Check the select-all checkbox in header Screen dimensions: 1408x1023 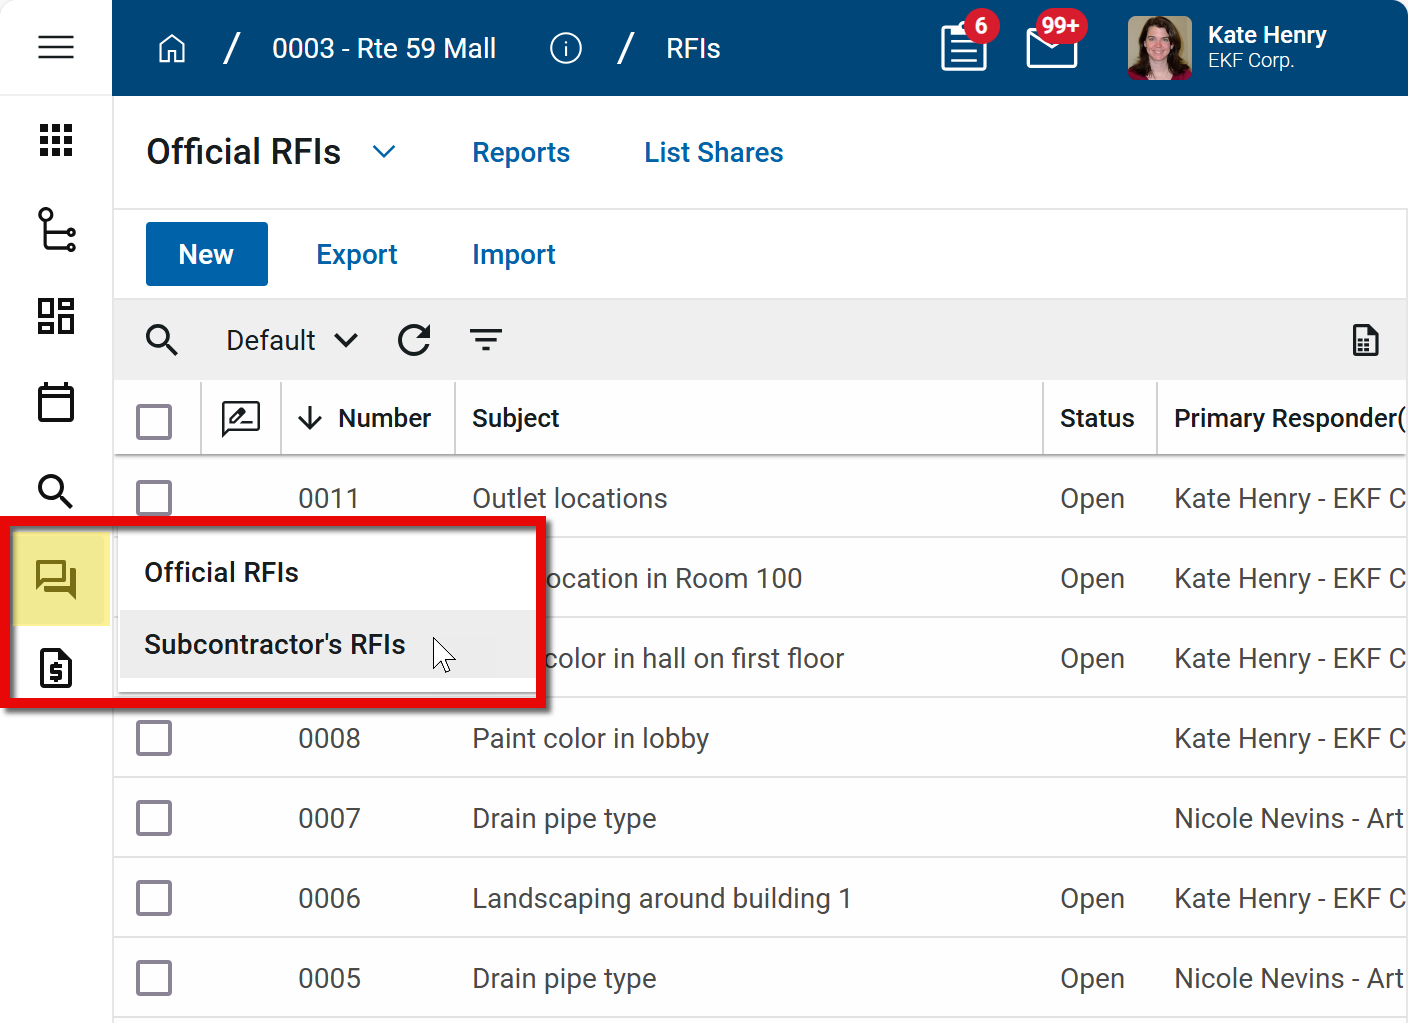[x=154, y=421]
